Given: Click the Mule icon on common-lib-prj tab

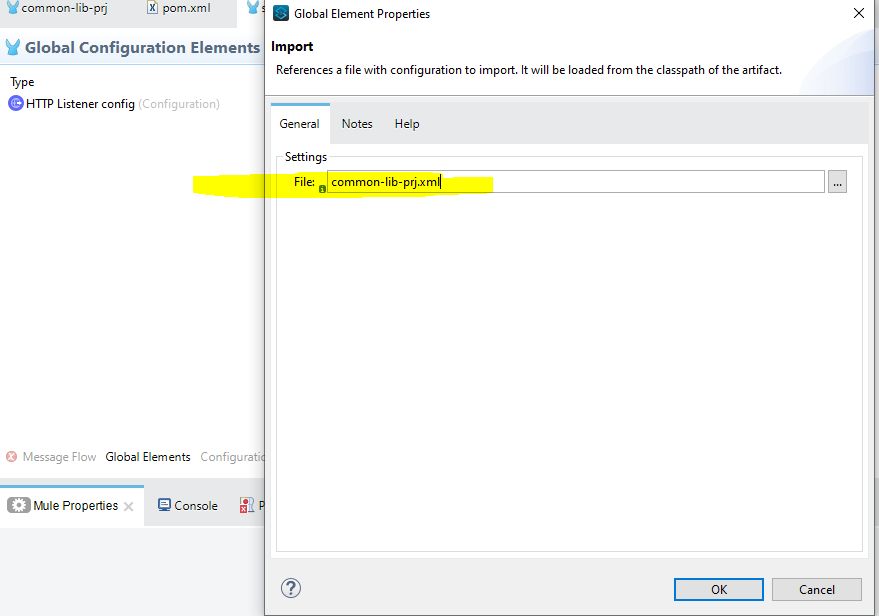Looking at the screenshot, I should [12, 7].
